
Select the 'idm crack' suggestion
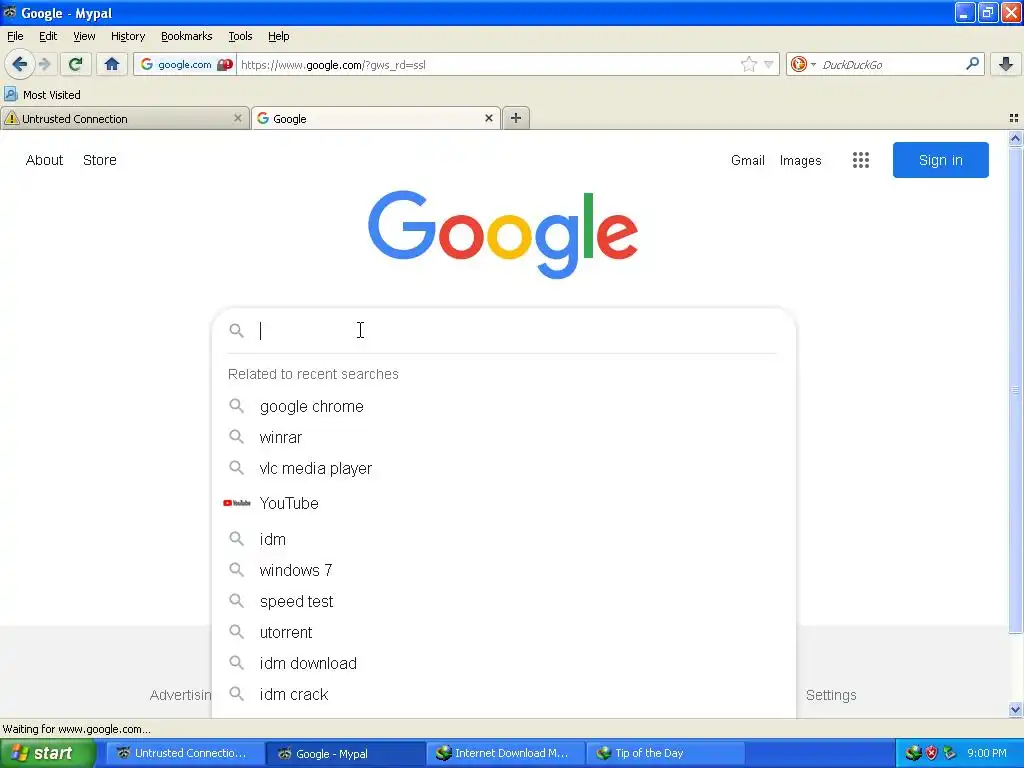click(x=504, y=694)
